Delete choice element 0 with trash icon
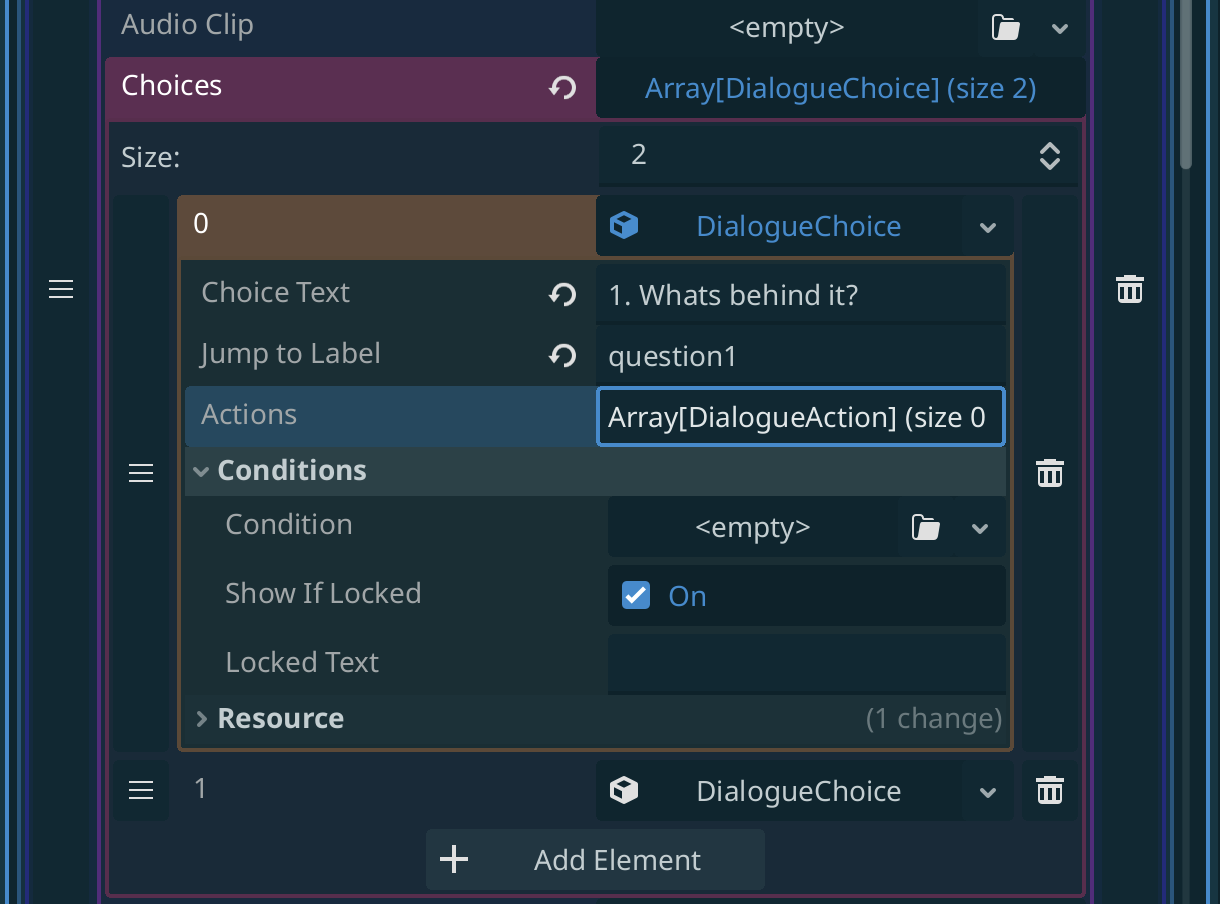Viewport: 1220px width, 904px height. tap(1049, 473)
